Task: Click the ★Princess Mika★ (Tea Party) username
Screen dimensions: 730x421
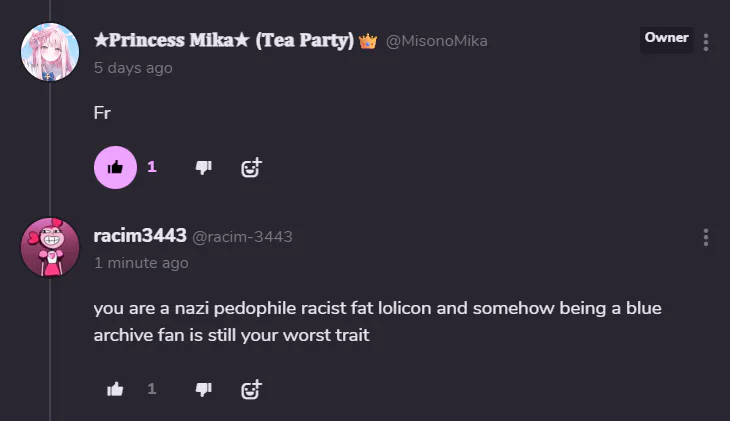Action: pos(223,41)
